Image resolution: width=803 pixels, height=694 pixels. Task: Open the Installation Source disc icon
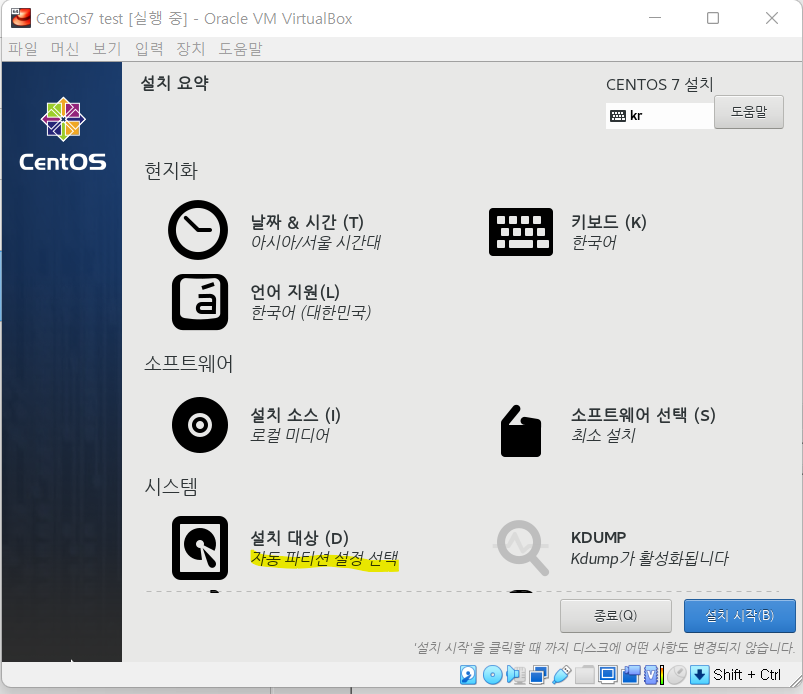(x=200, y=425)
